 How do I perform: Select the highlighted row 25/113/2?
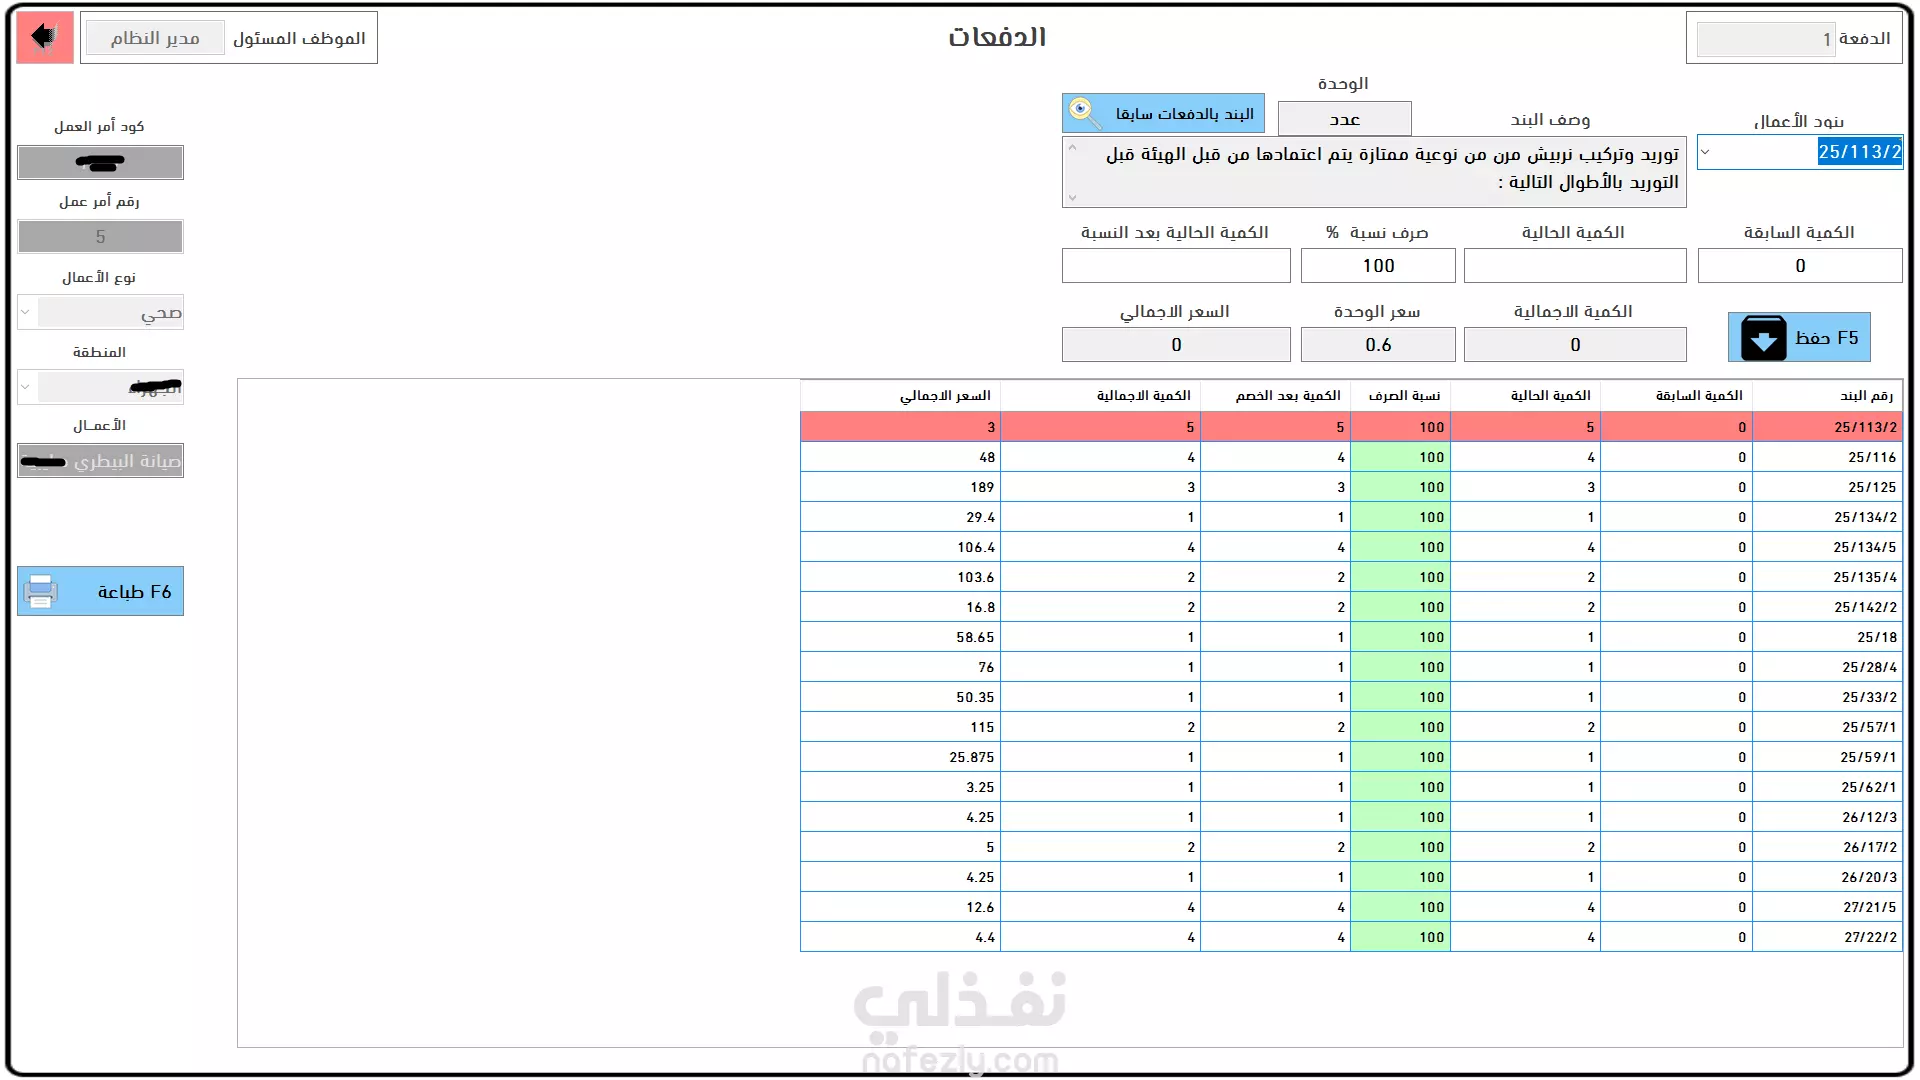(x=1826, y=427)
